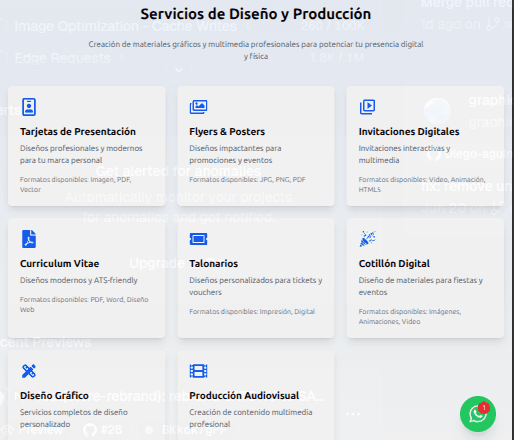Image resolution: width=514 pixels, height=440 pixels.
Task: Click the Diseño Gráfico card title
Action: click(x=54, y=396)
